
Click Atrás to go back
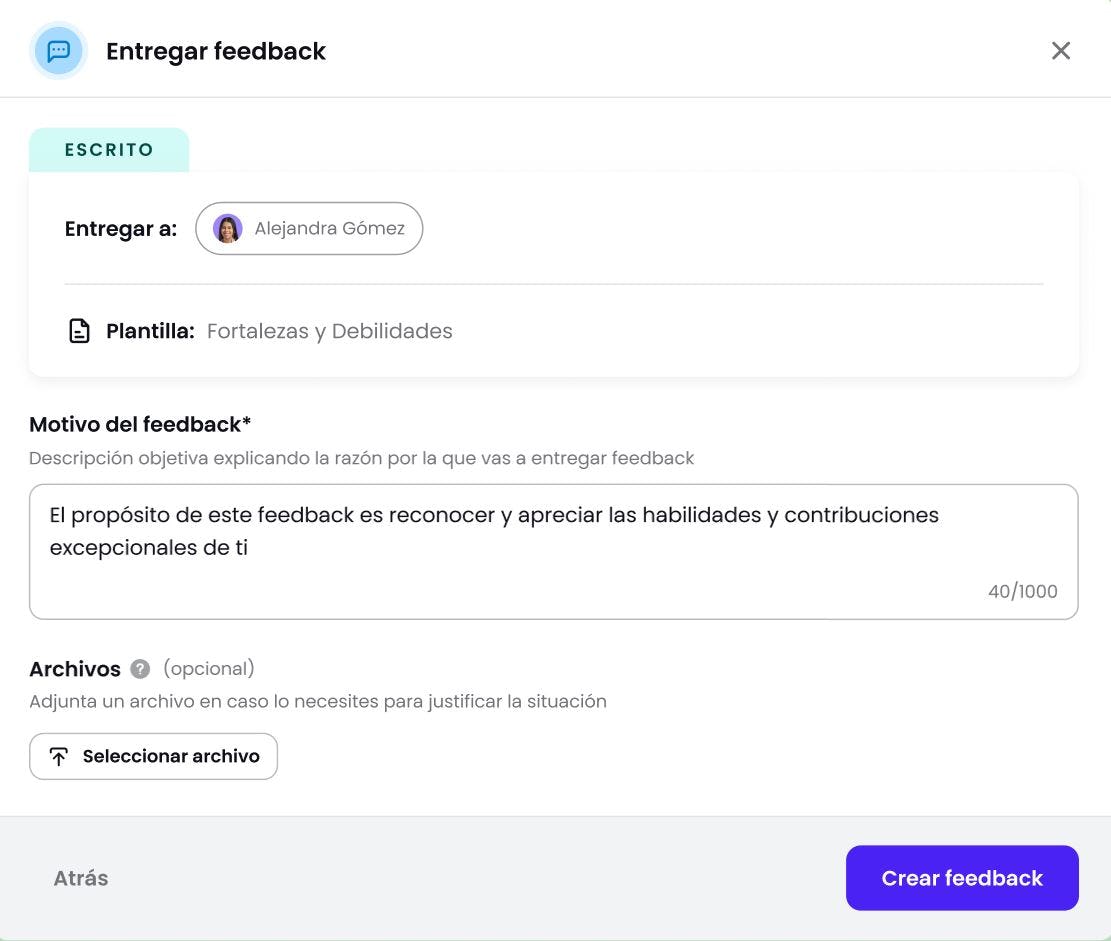coord(80,877)
